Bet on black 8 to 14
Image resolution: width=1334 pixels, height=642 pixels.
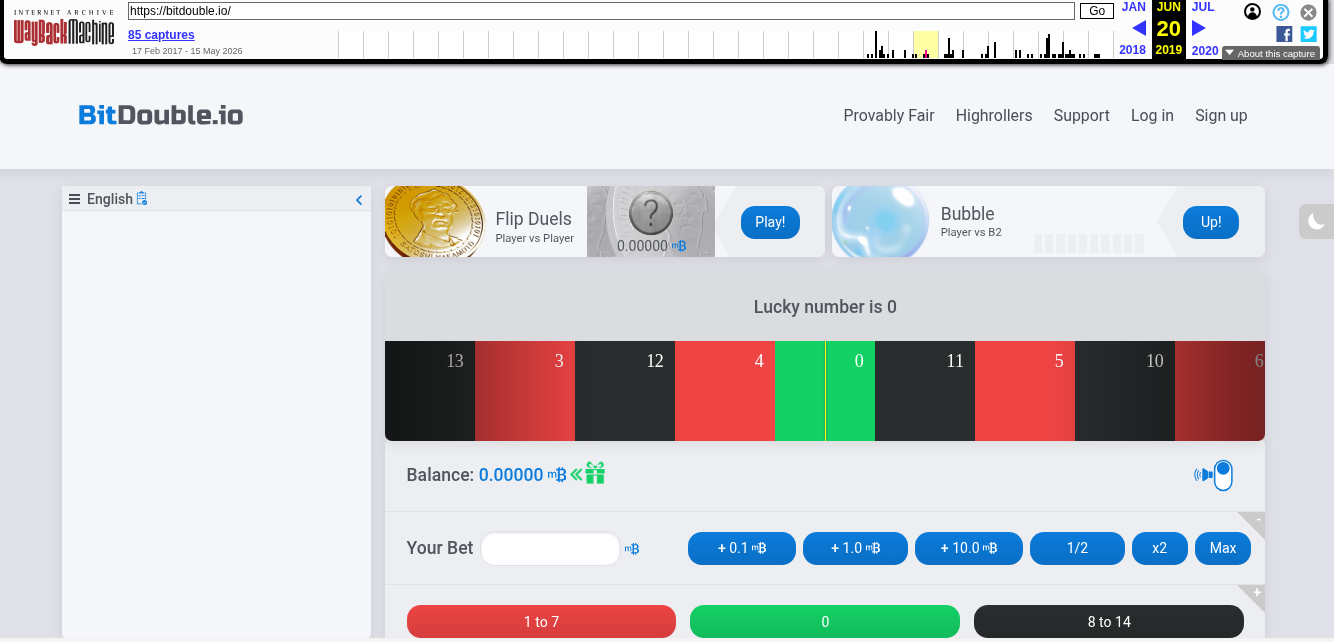1109,622
